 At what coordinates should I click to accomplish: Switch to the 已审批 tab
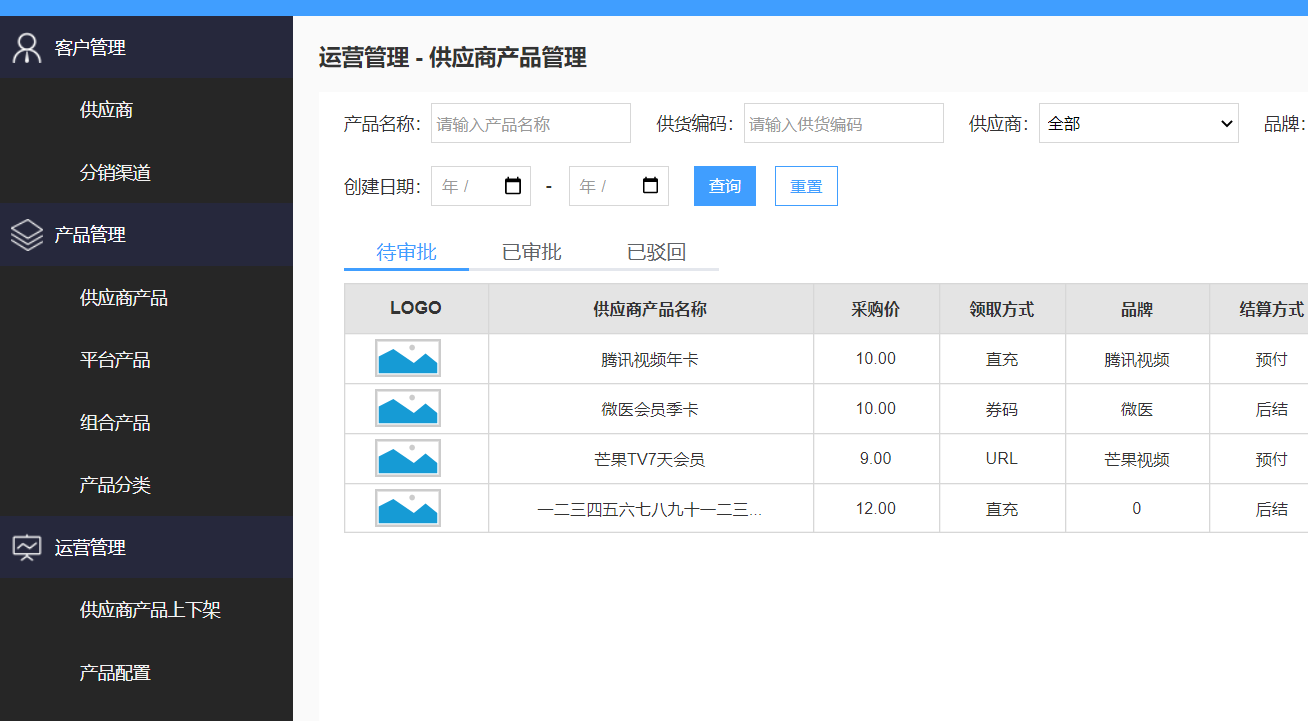pyautogui.click(x=531, y=252)
